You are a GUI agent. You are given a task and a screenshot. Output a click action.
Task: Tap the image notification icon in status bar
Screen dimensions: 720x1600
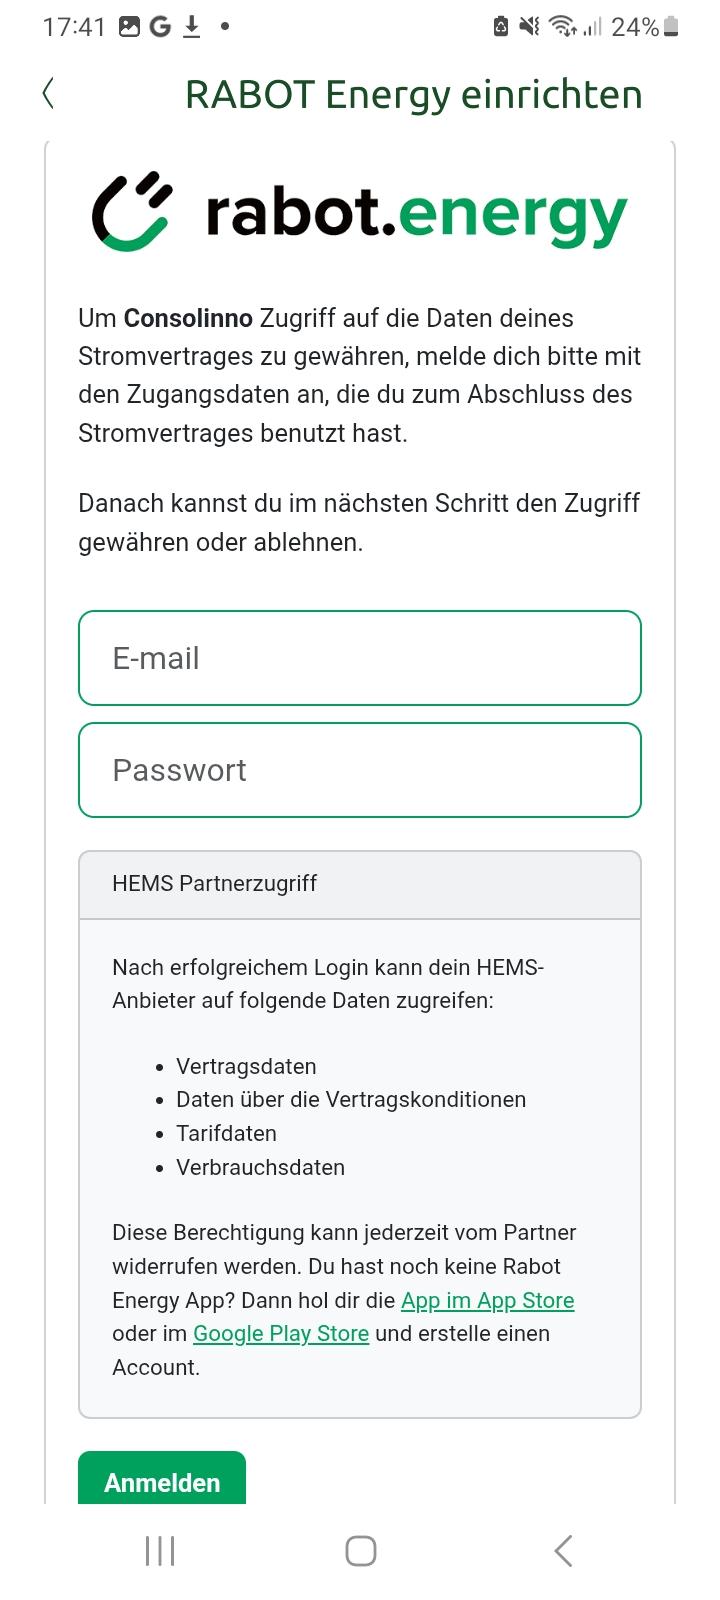[128, 25]
